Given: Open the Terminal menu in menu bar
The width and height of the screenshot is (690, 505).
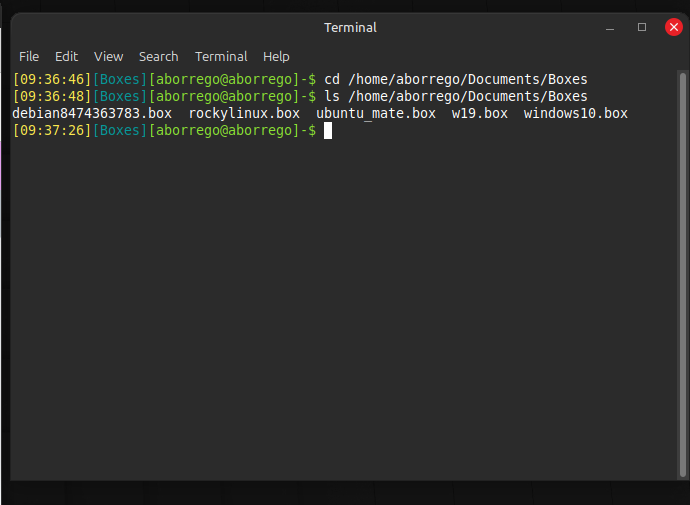Looking at the screenshot, I should (221, 56).
